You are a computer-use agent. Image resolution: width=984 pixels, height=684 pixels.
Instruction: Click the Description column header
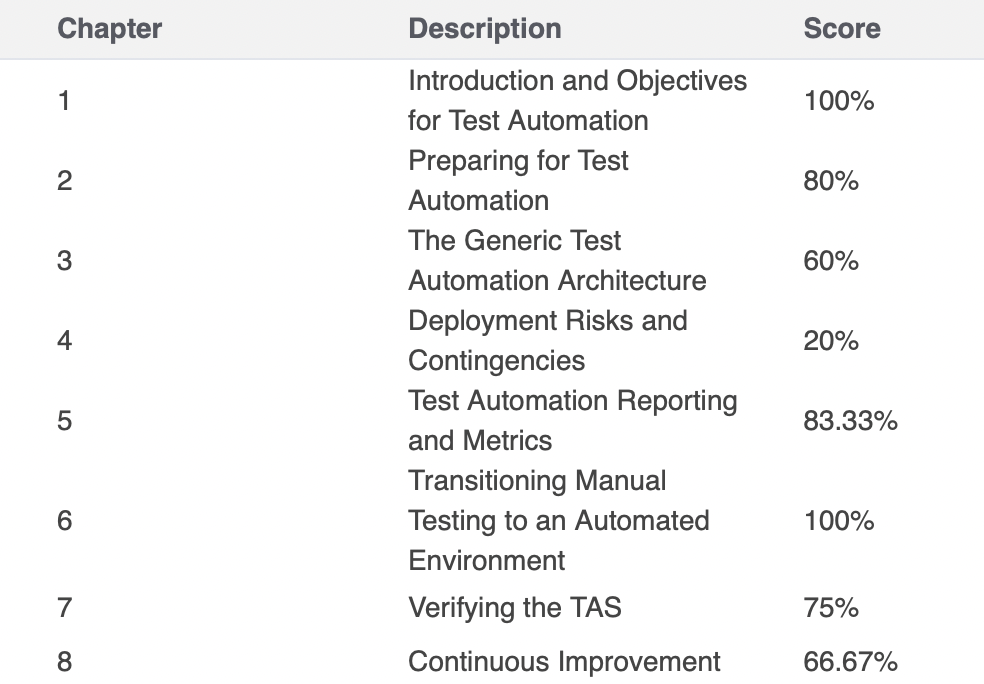(484, 28)
